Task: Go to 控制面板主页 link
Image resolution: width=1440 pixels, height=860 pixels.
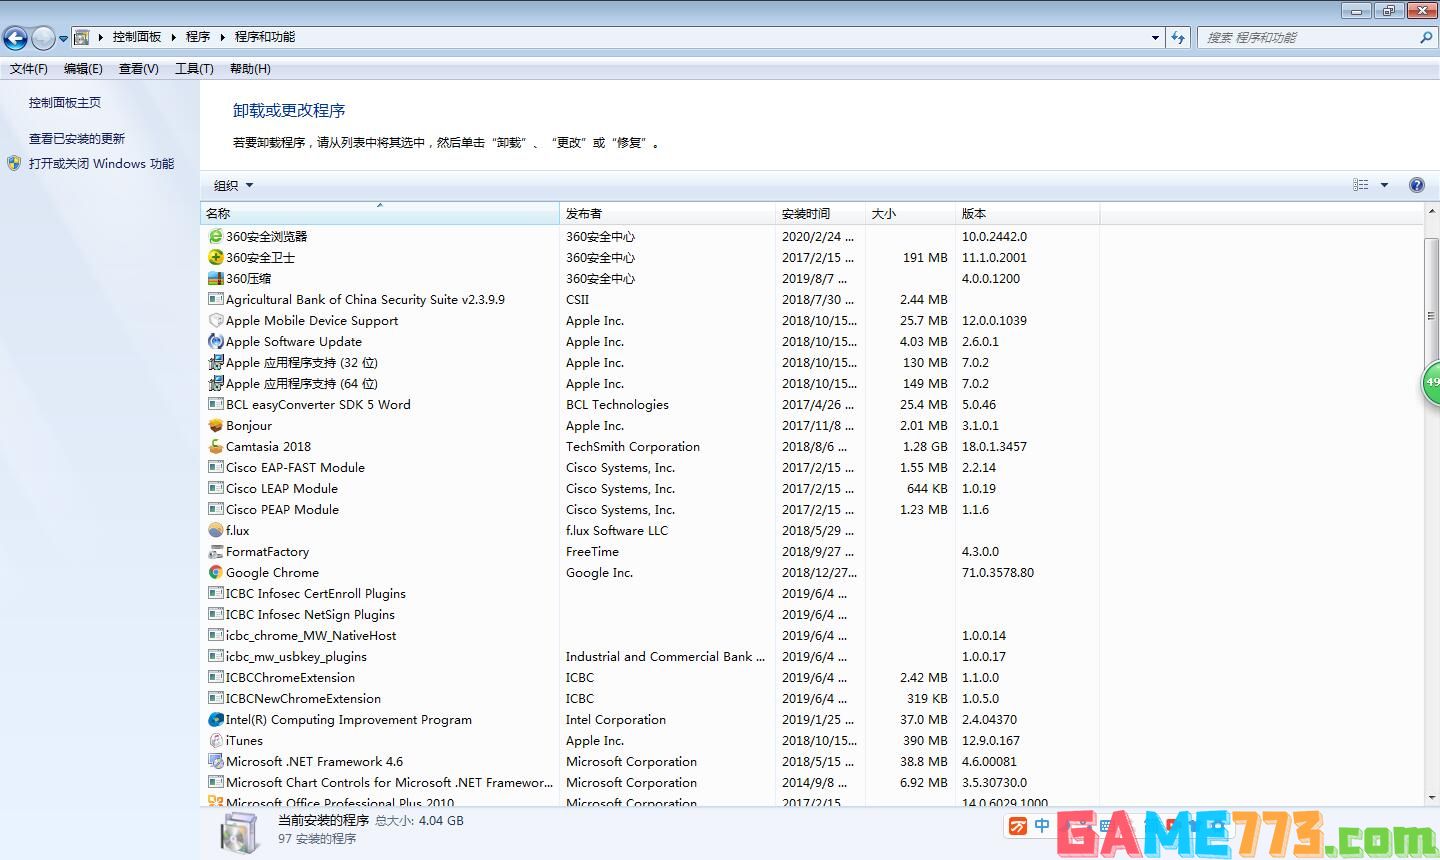Action: pos(65,102)
